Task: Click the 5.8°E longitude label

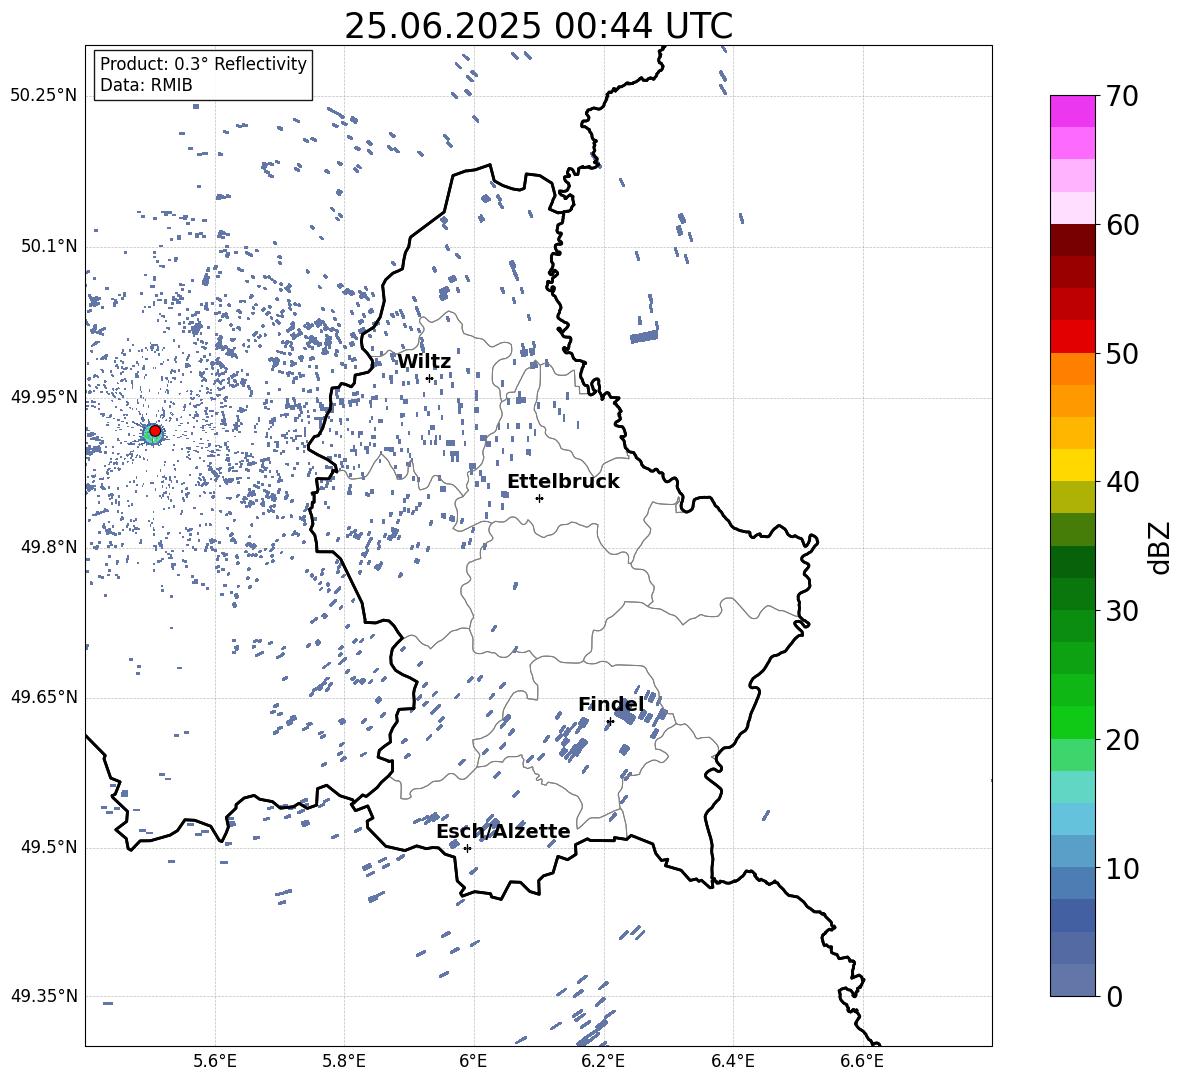Action: 344,1061
